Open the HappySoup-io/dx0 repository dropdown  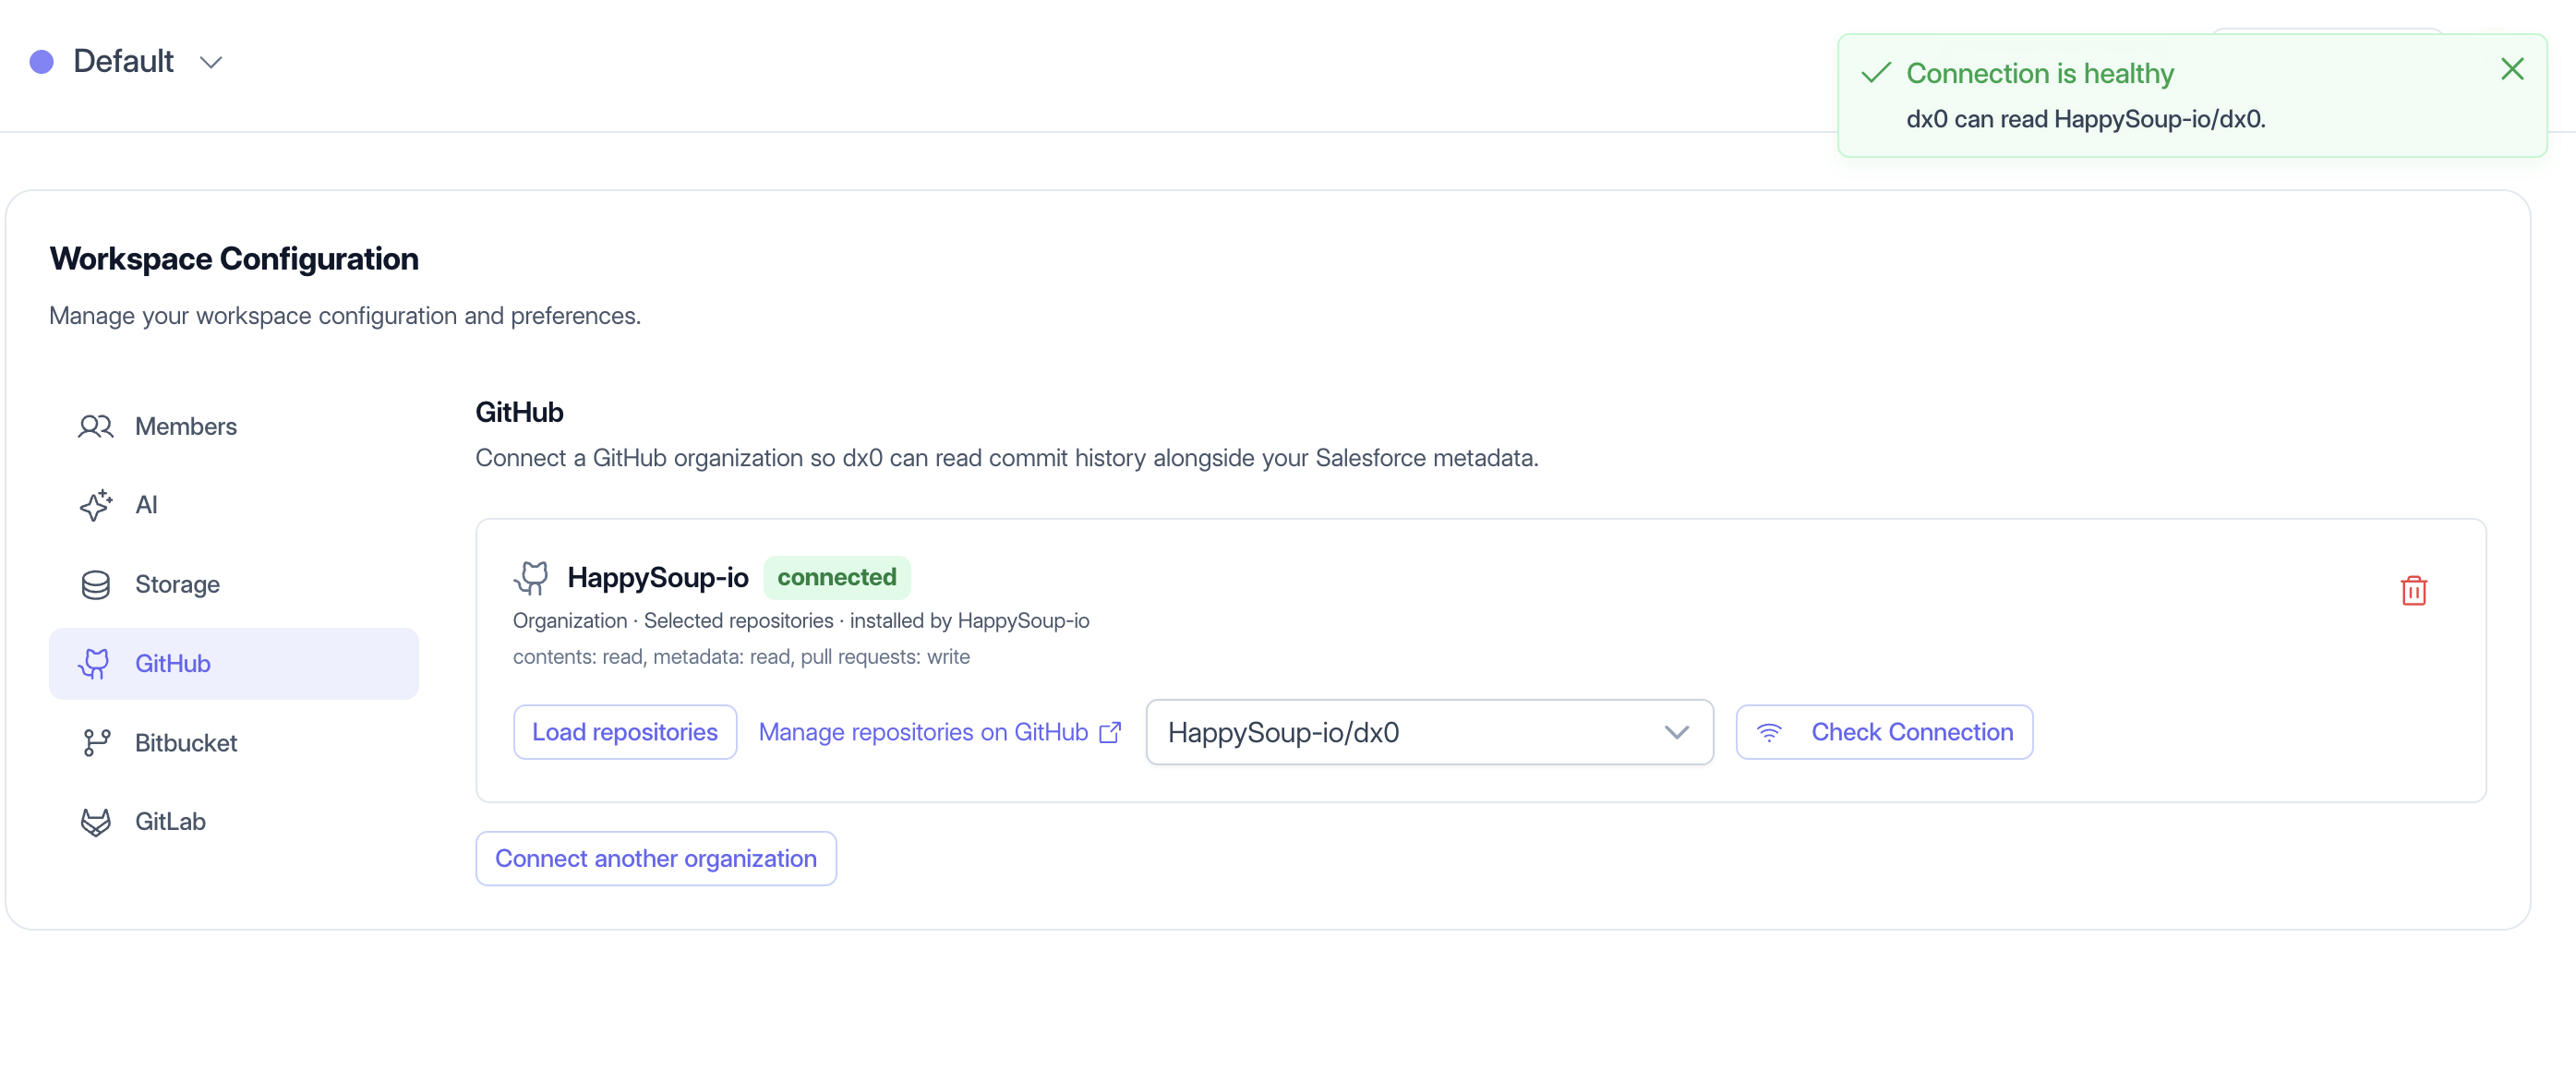pyautogui.click(x=1429, y=733)
